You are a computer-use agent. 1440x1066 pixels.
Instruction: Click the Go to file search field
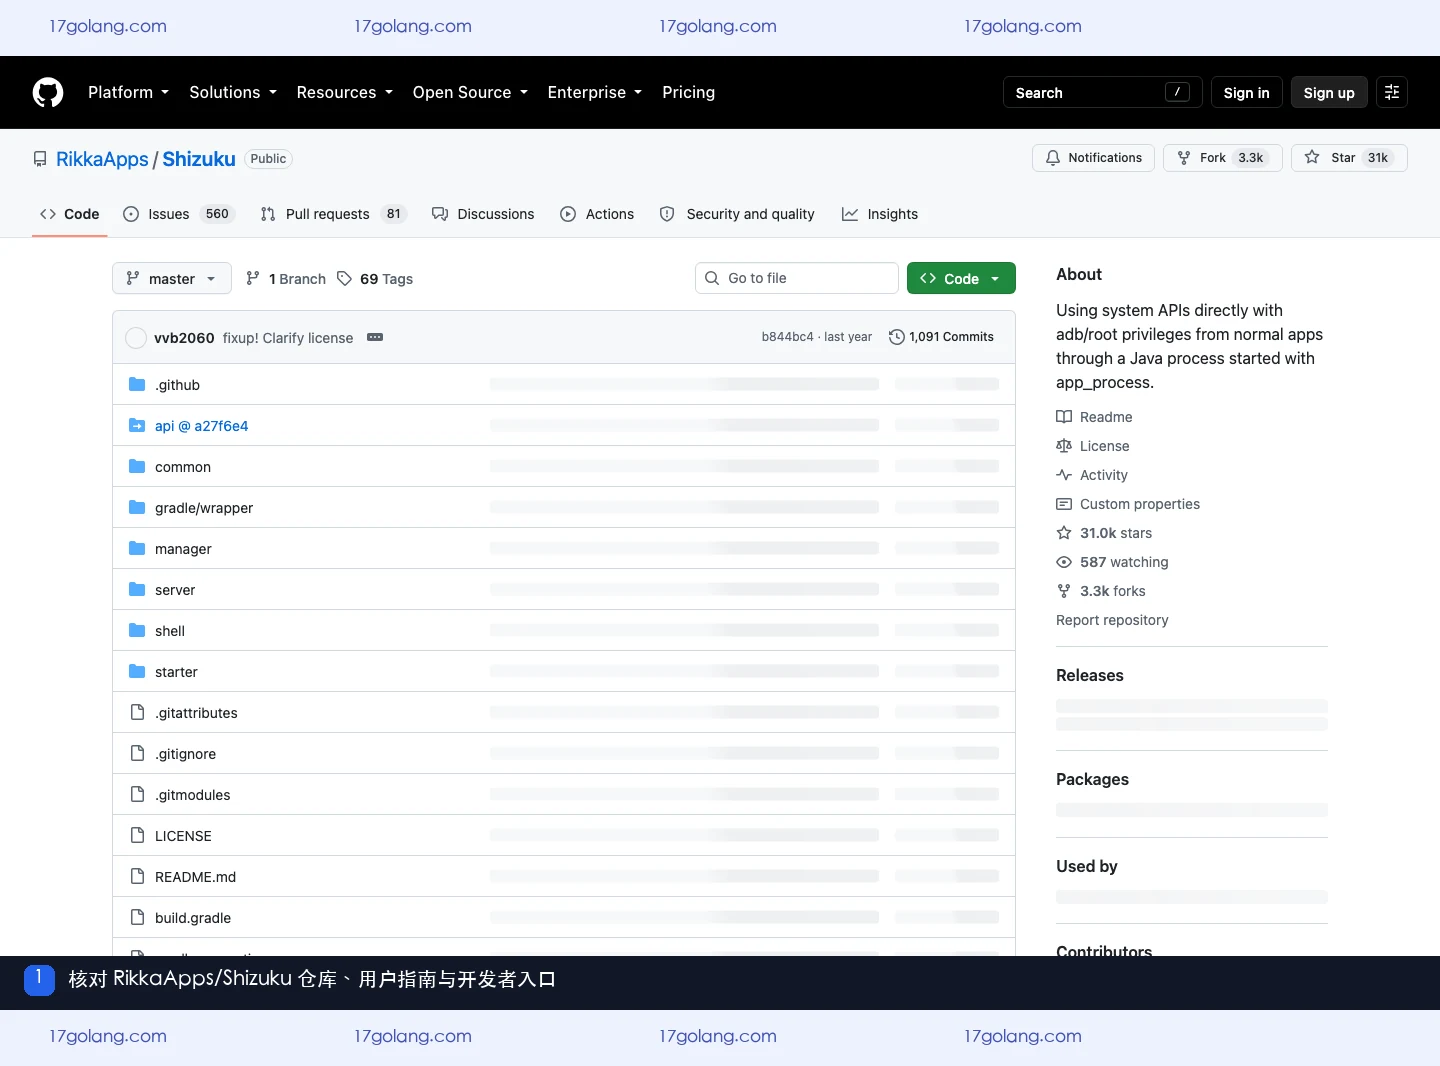(x=797, y=278)
